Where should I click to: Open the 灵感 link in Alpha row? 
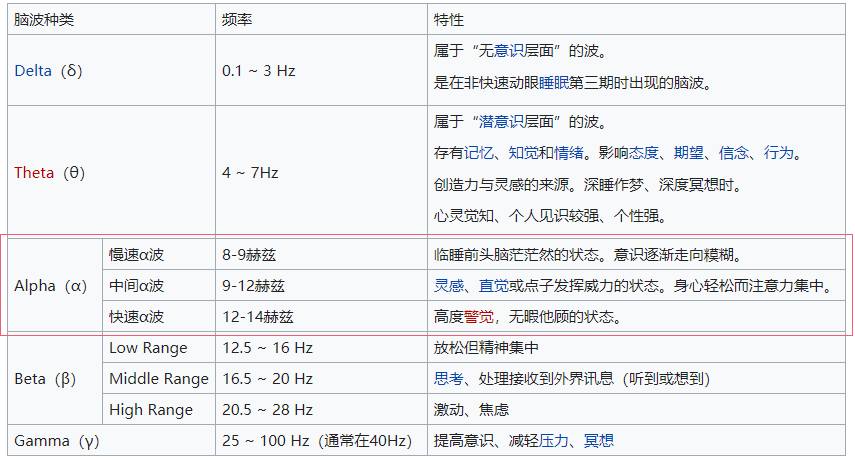(x=449, y=286)
